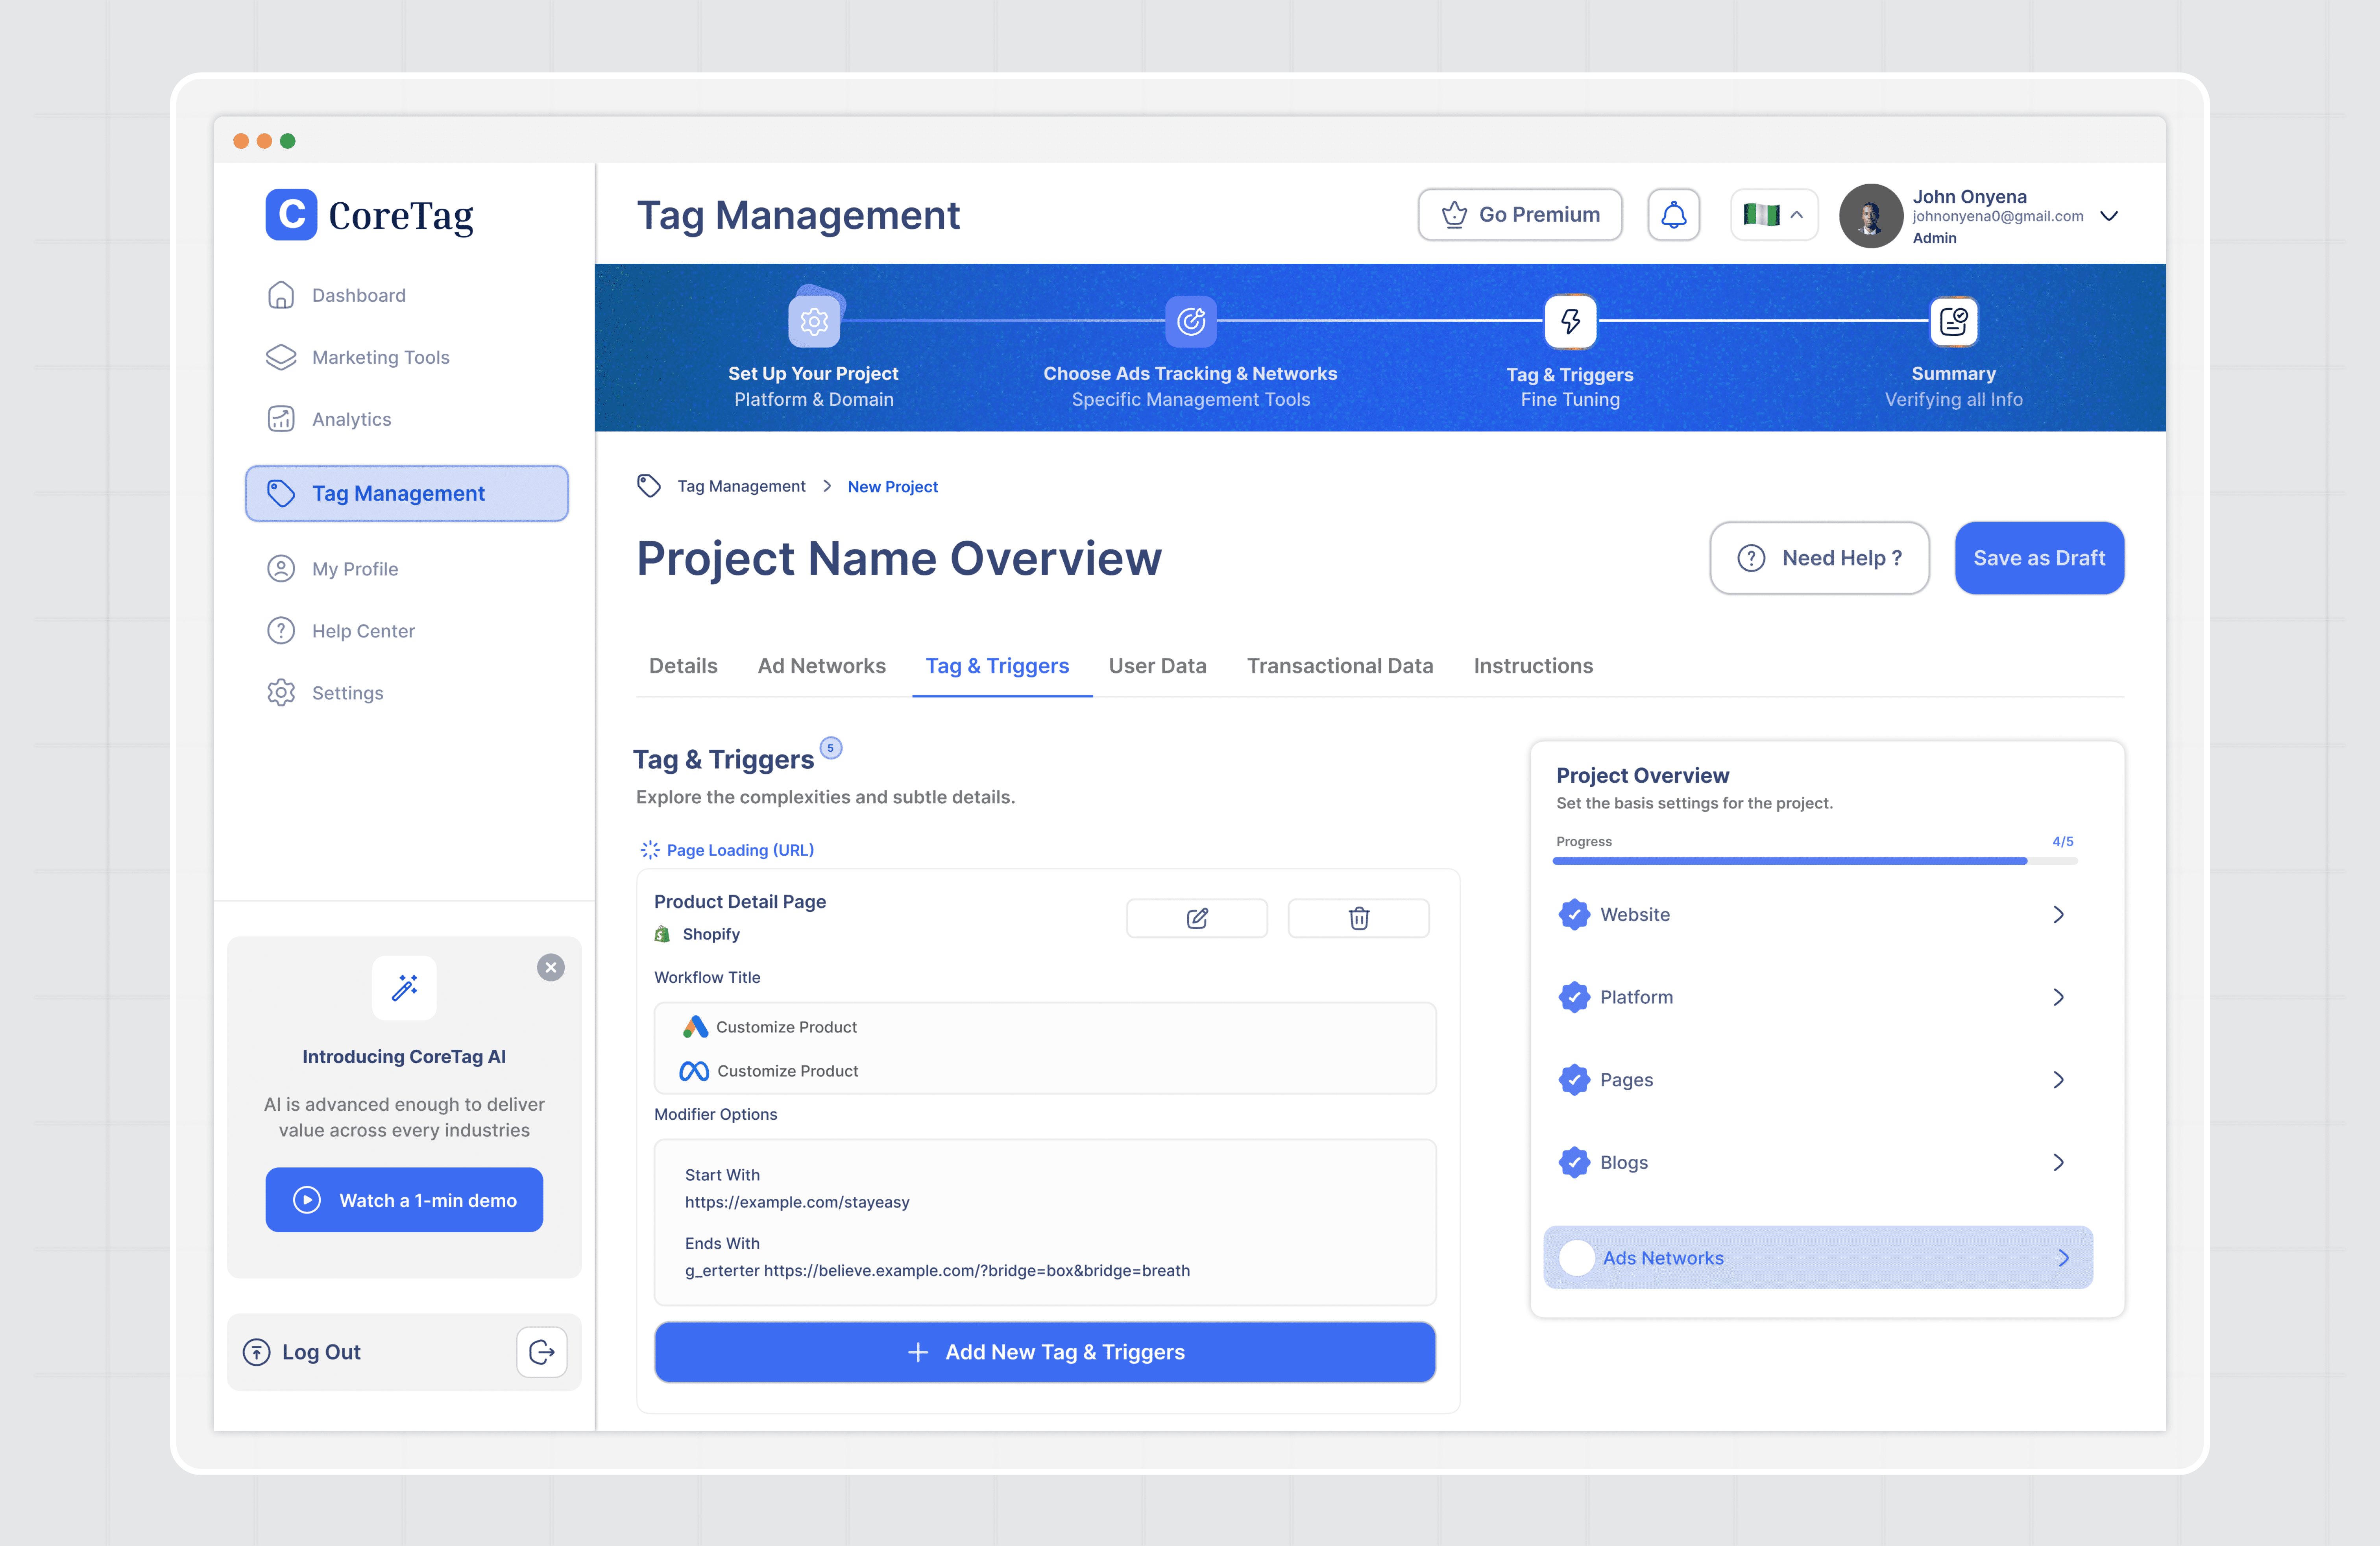Switch to the Details tab

683,666
